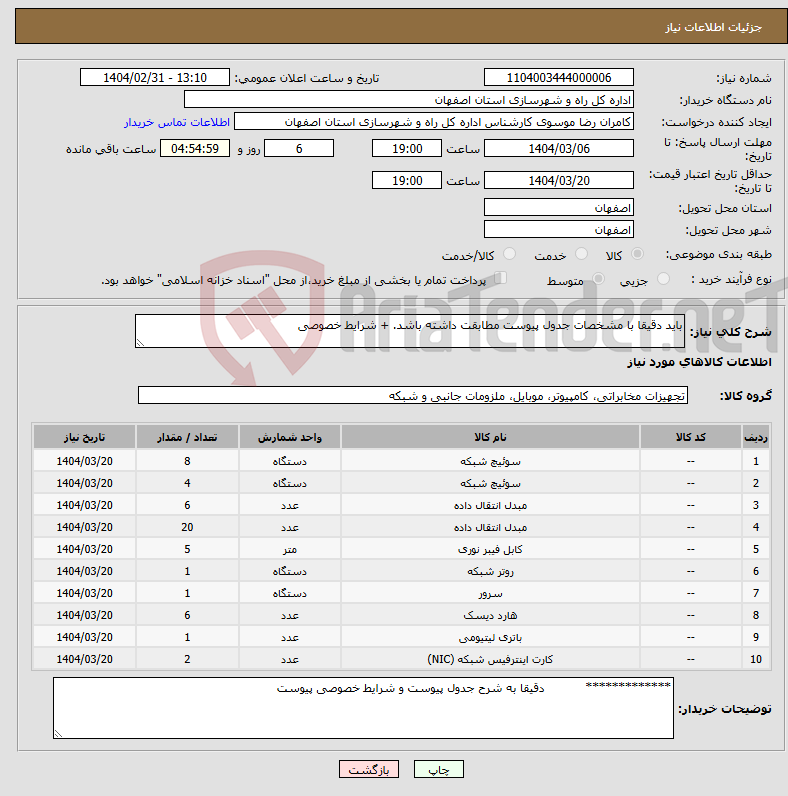Click the ردیف column header
Image resolution: width=788 pixels, height=796 pixels.
point(756,437)
